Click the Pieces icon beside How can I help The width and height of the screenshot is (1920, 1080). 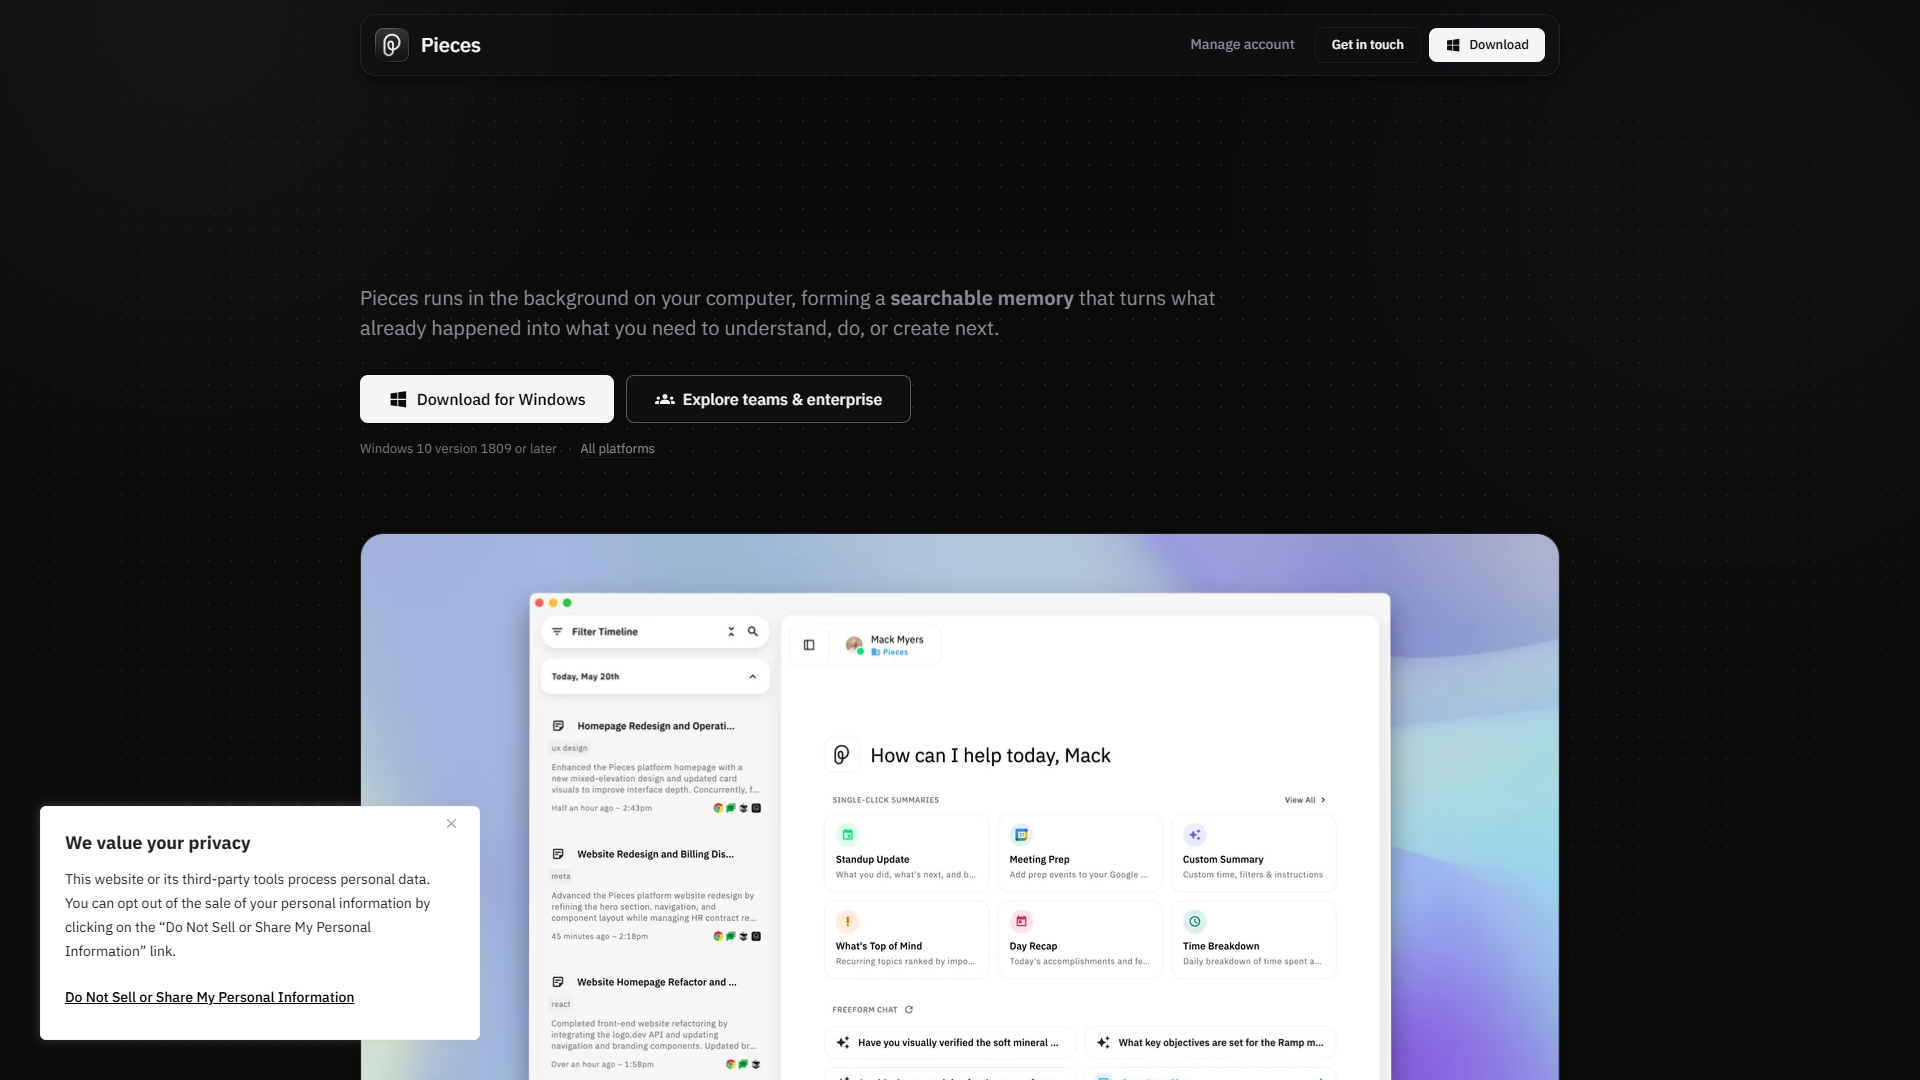click(x=842, y=755)
